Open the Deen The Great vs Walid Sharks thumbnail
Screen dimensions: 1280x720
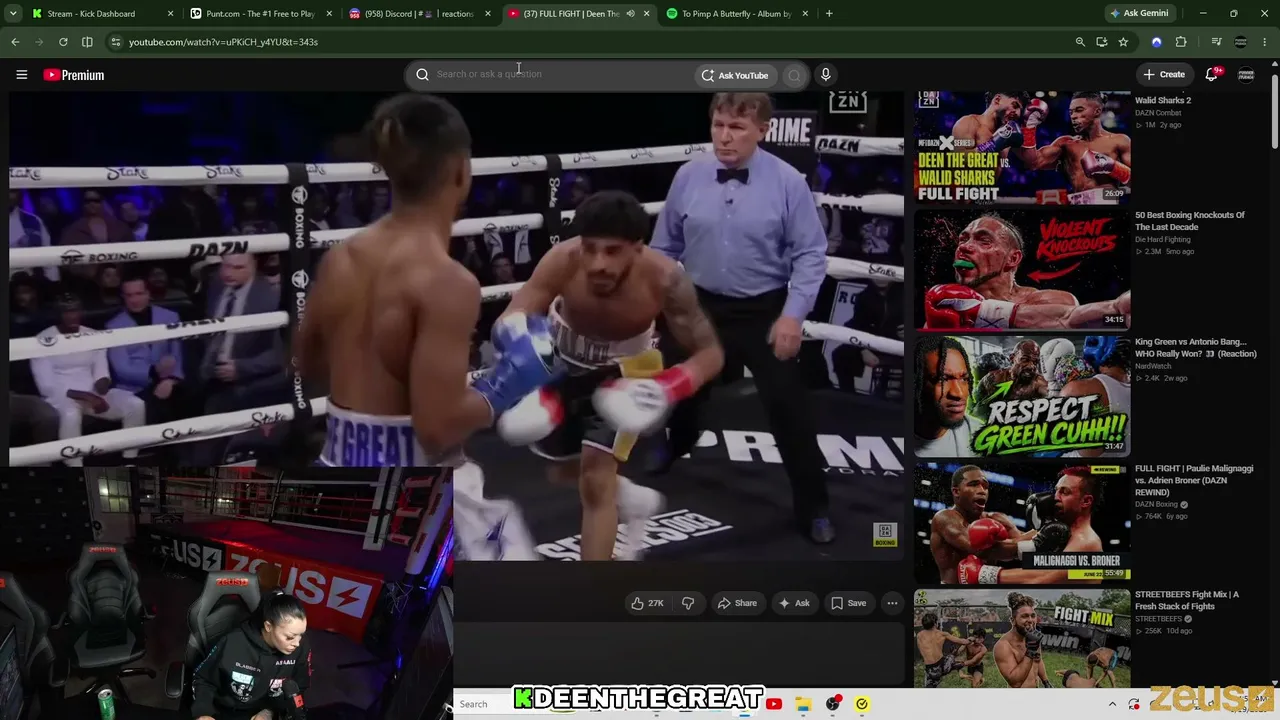click(1022, 147)
